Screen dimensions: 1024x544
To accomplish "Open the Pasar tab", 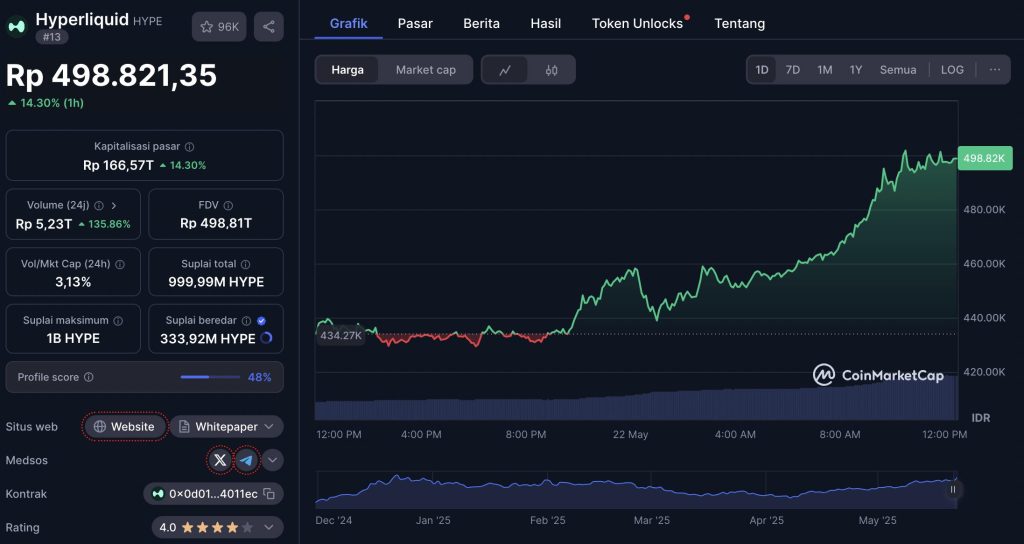I will (x=415, y=24).
